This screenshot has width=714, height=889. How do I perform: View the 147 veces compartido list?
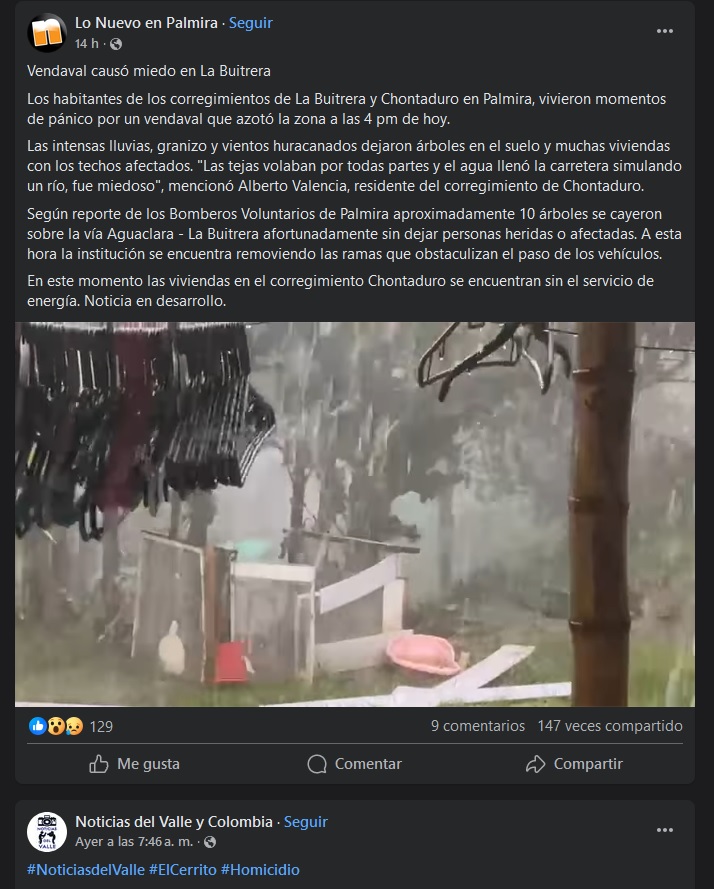pyautogui.click(x=610, y=726)
